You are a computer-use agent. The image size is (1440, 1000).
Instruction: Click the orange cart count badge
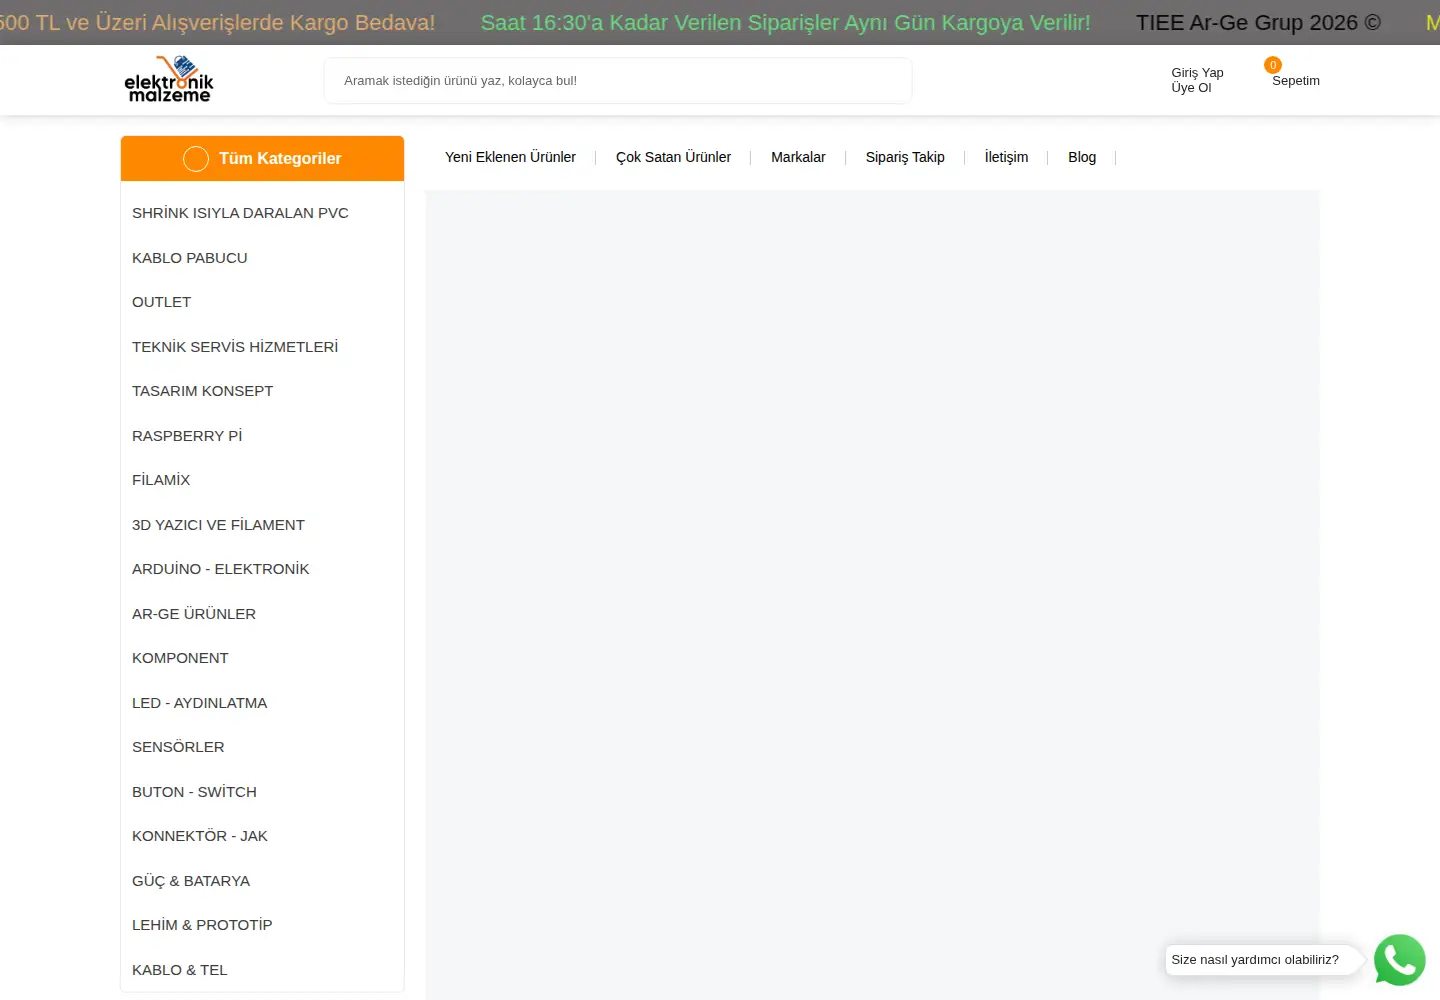(1273, 65)
